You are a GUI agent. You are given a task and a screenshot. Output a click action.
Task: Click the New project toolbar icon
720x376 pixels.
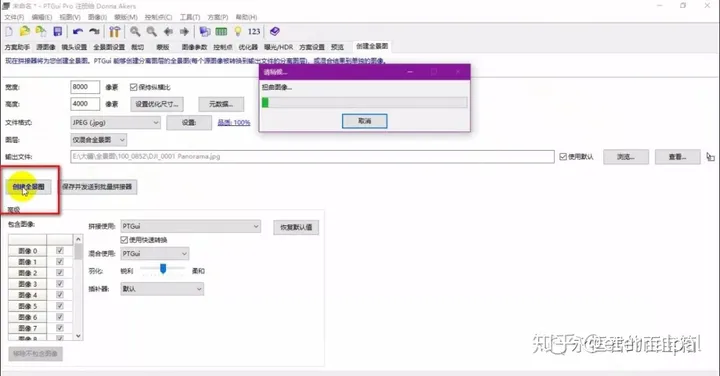pos(9,32)
